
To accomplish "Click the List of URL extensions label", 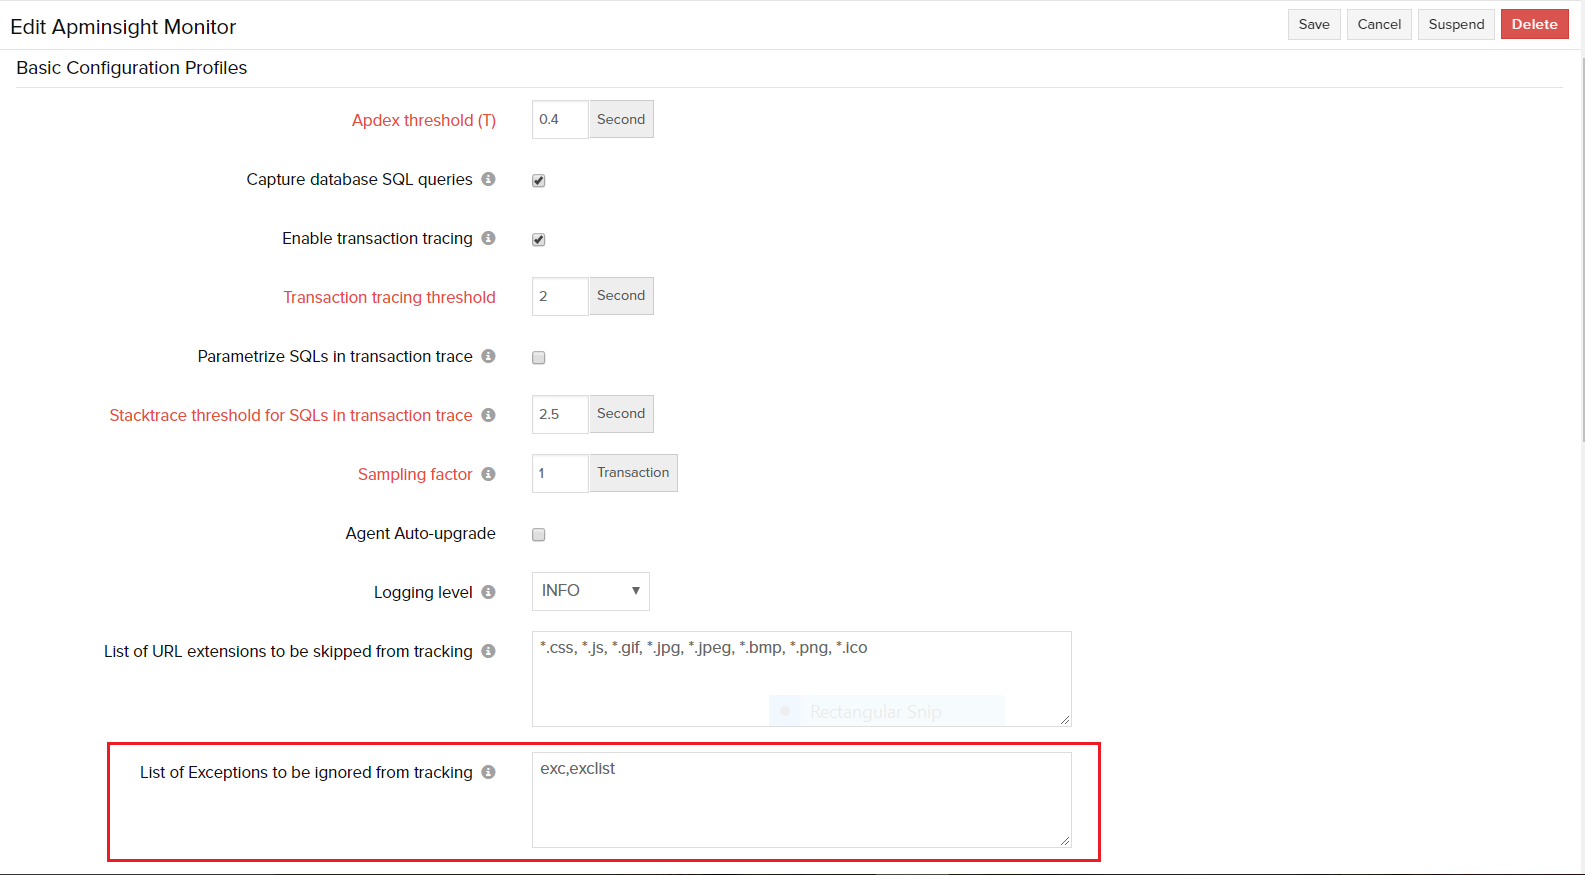I will (x=288, y=651).
